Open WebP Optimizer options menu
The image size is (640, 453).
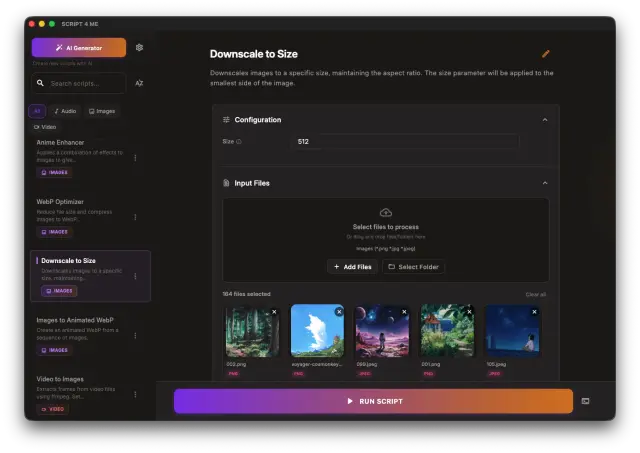135,217
